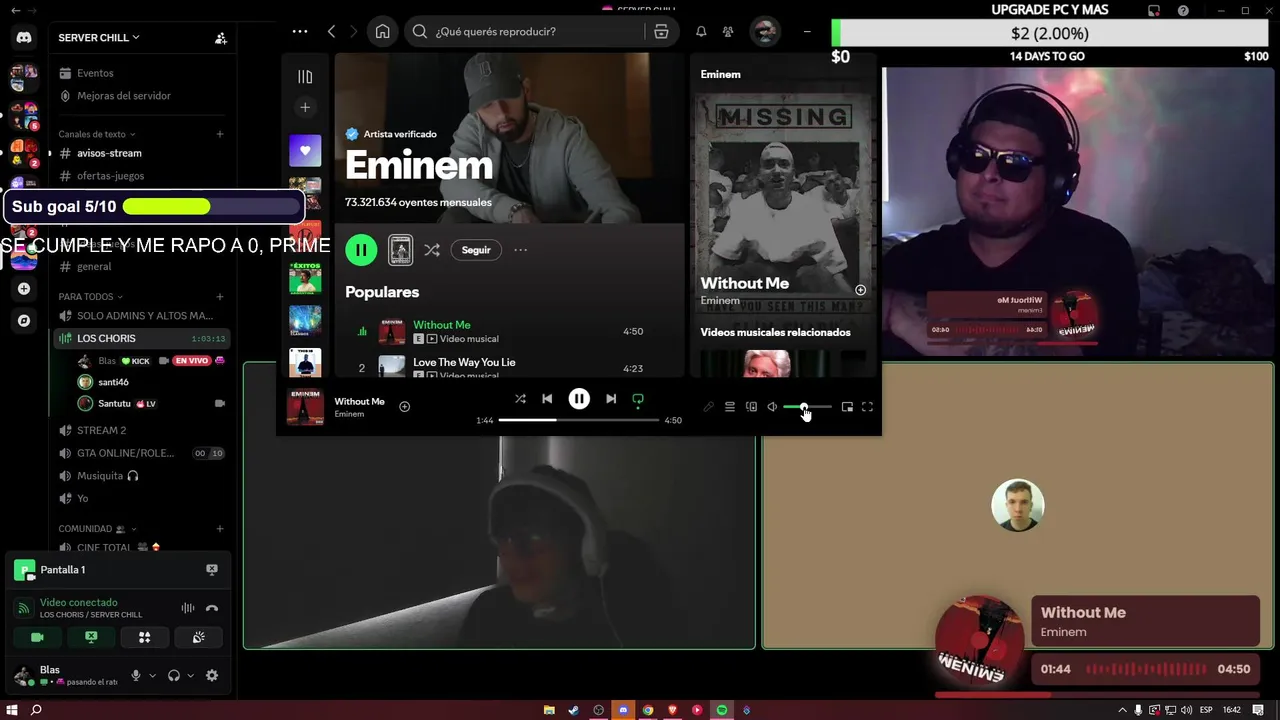Image resolution: width=1280 pixels, height=720 pixels.
Task: Open Spotify notifications bell
Action: click(701, 32)
